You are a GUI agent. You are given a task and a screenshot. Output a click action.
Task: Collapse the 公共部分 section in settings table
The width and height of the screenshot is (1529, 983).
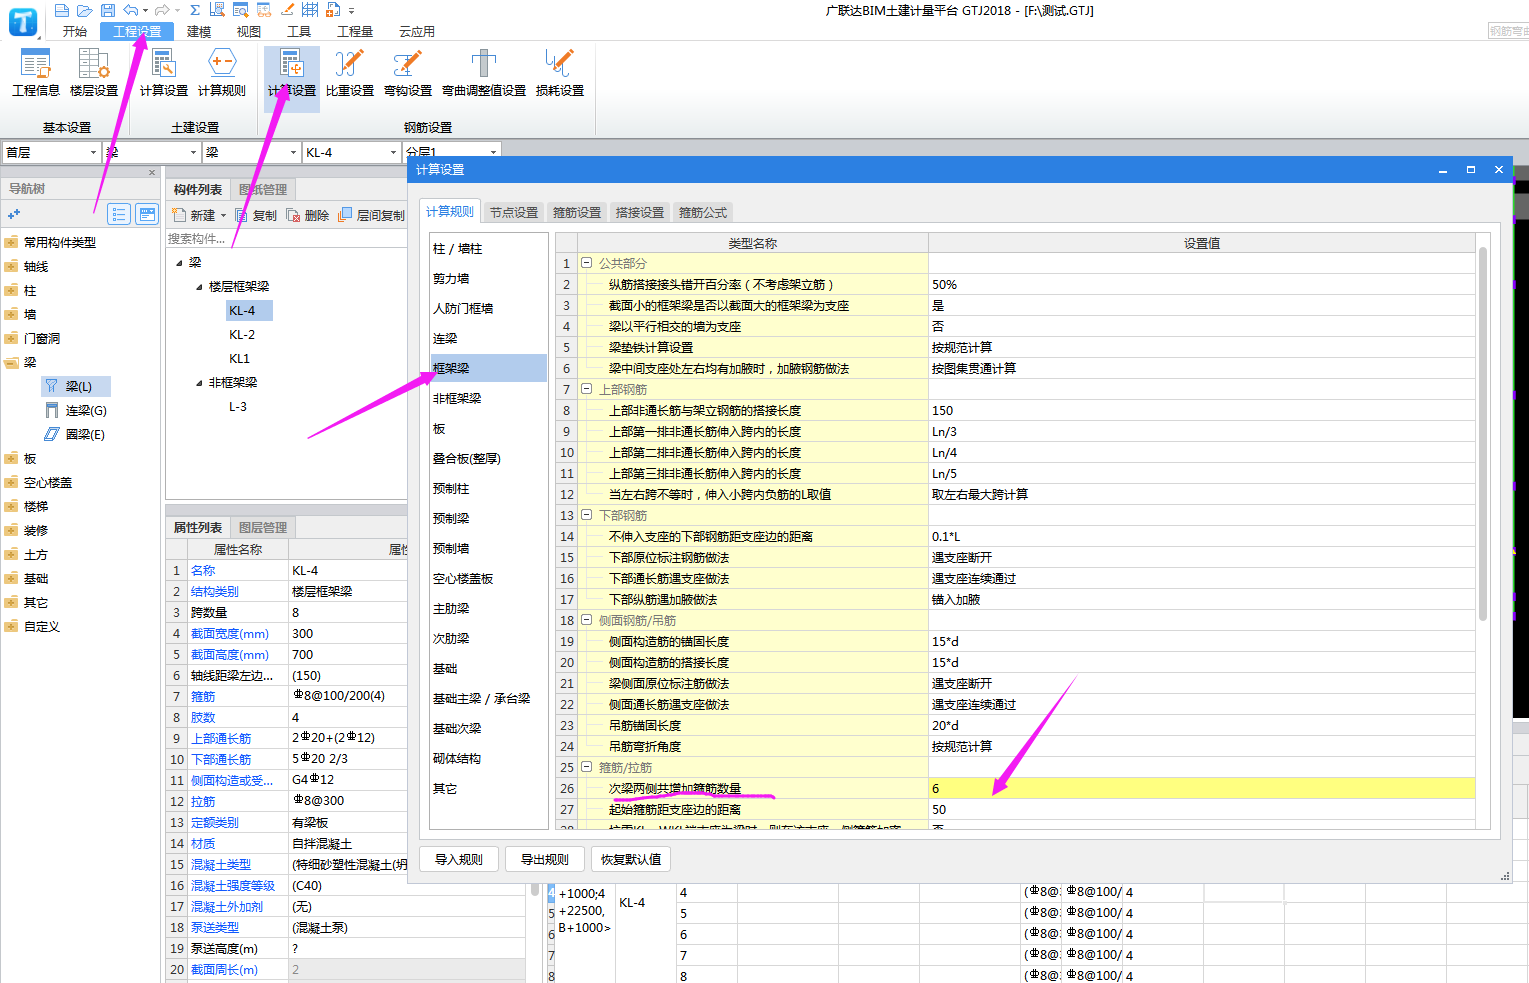(586, 263)
